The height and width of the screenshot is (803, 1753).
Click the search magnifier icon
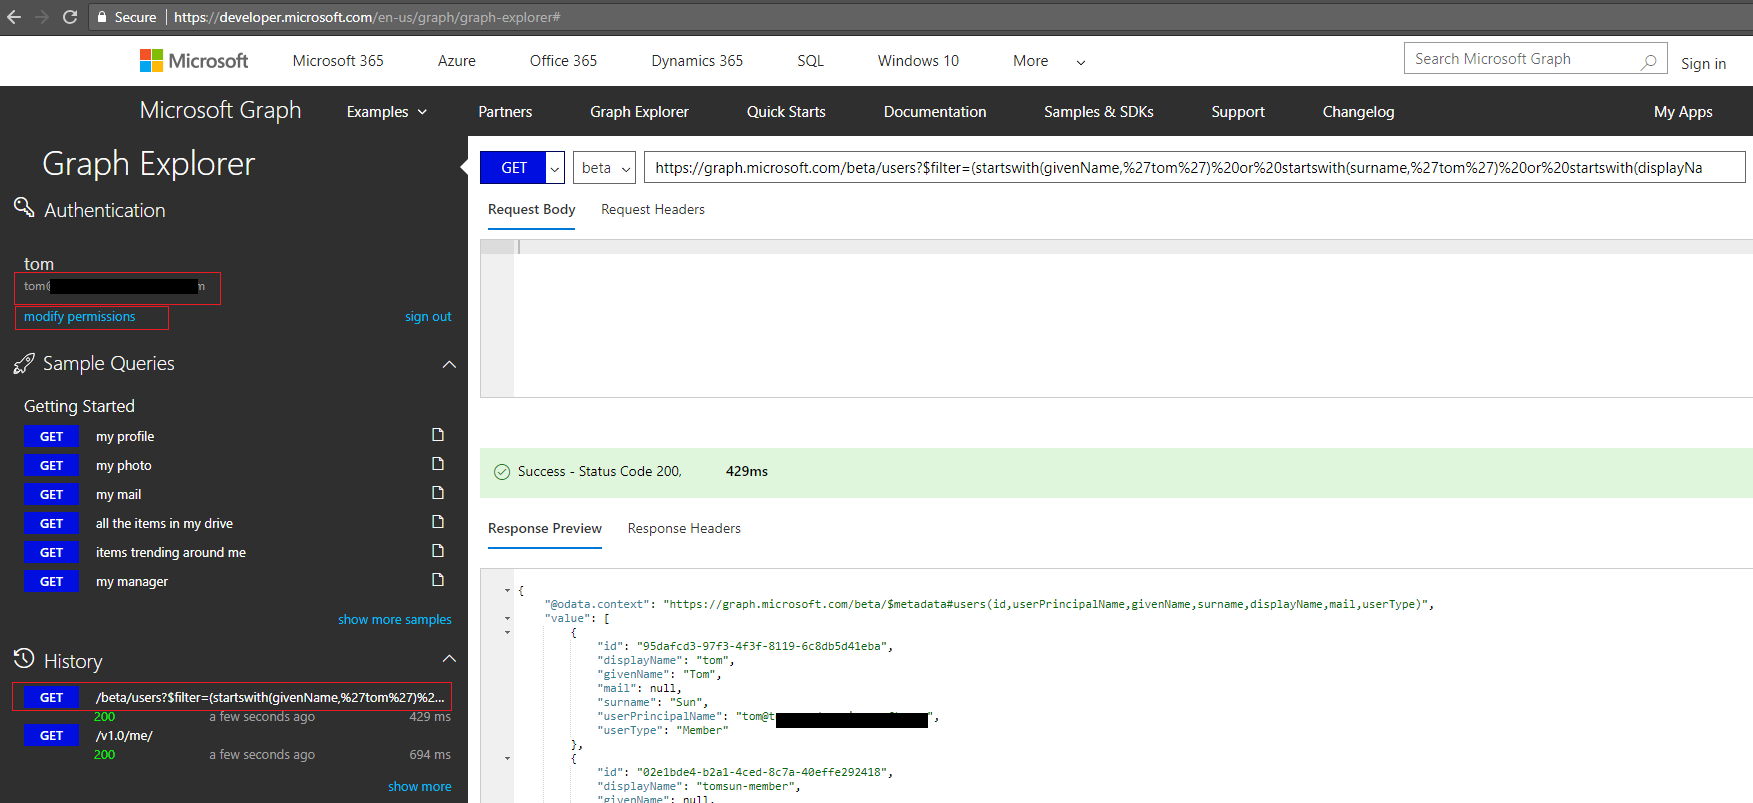(x=1648, y=60)
